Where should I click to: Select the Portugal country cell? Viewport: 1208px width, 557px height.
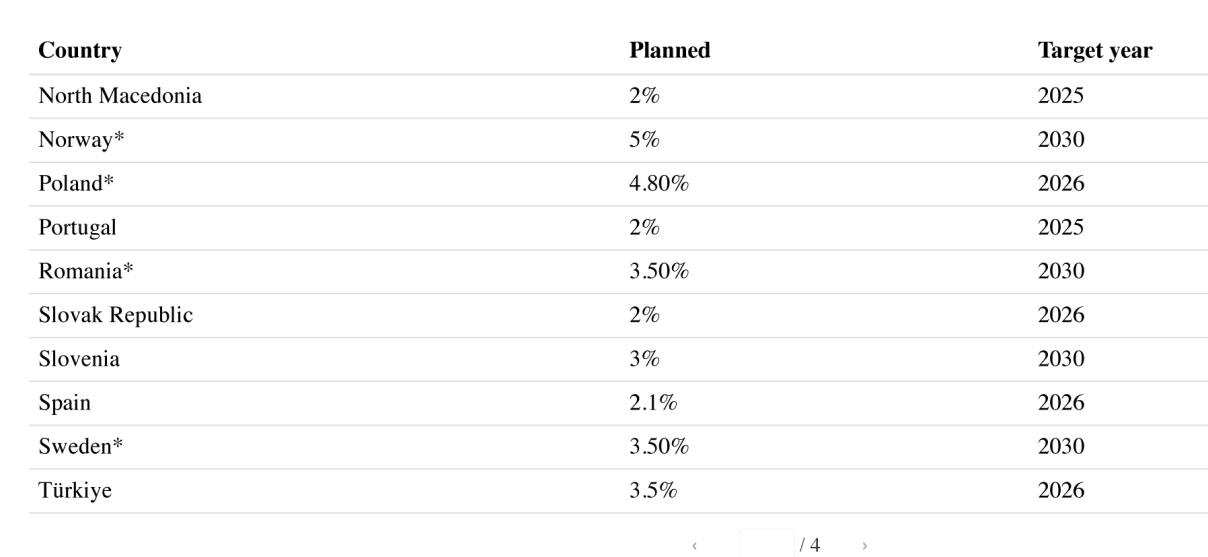[77, 227]
